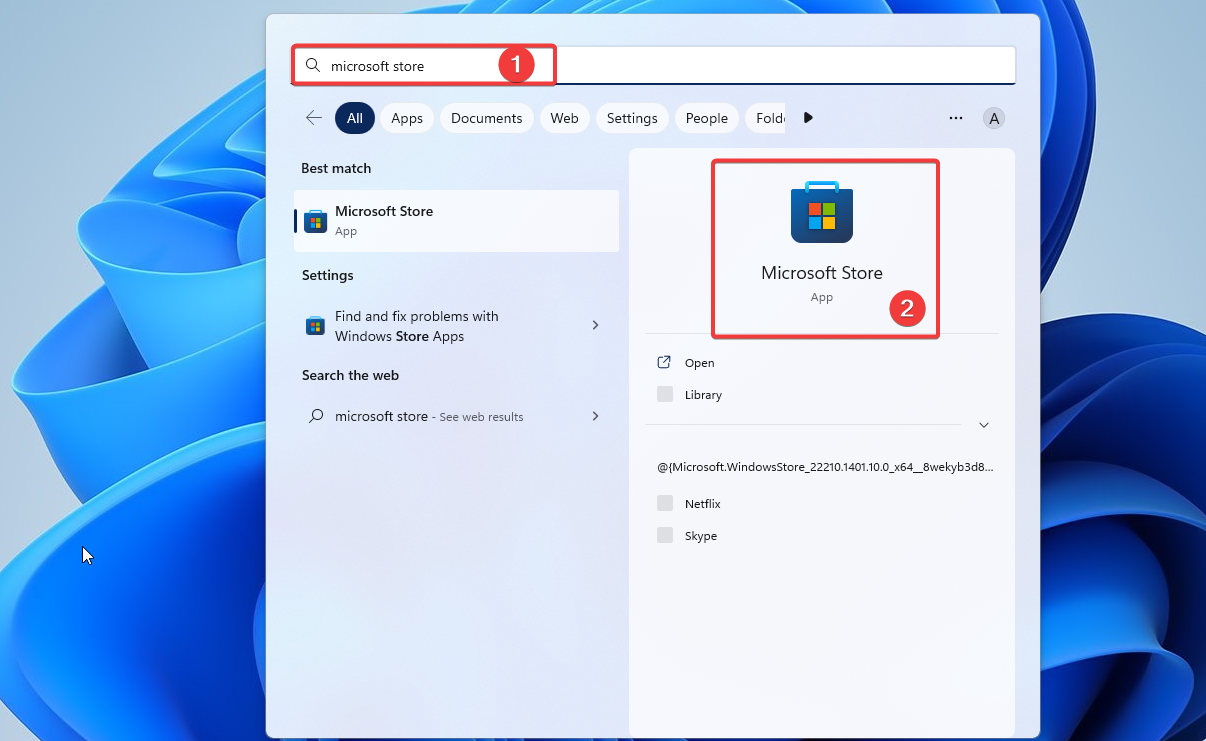This screenshot has height=741, width=1206.
Task: Switch to the People filter tab
Action: point(707,118)
